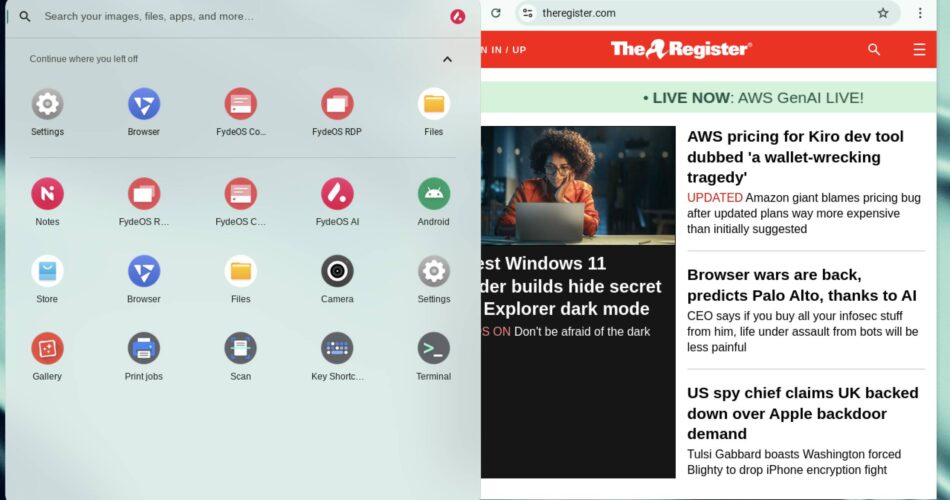
Task: Open the Key Shortcuts app
Action: [337, 348]
